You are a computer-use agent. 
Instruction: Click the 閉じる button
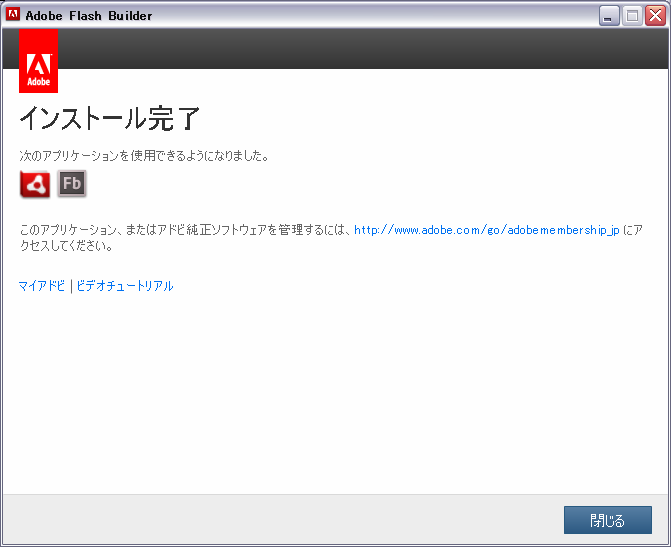[x=608, y=520]
